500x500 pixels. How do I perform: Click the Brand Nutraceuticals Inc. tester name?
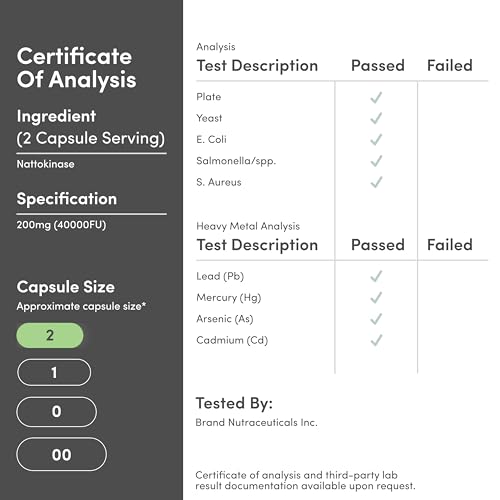[x=256, y=422]
